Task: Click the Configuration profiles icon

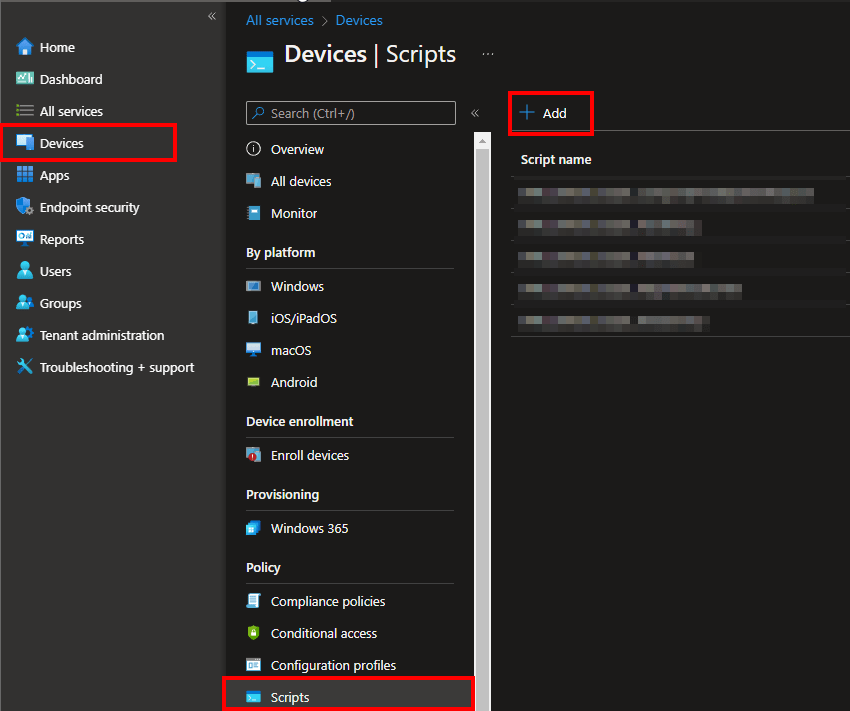Action: click(255, 665)
